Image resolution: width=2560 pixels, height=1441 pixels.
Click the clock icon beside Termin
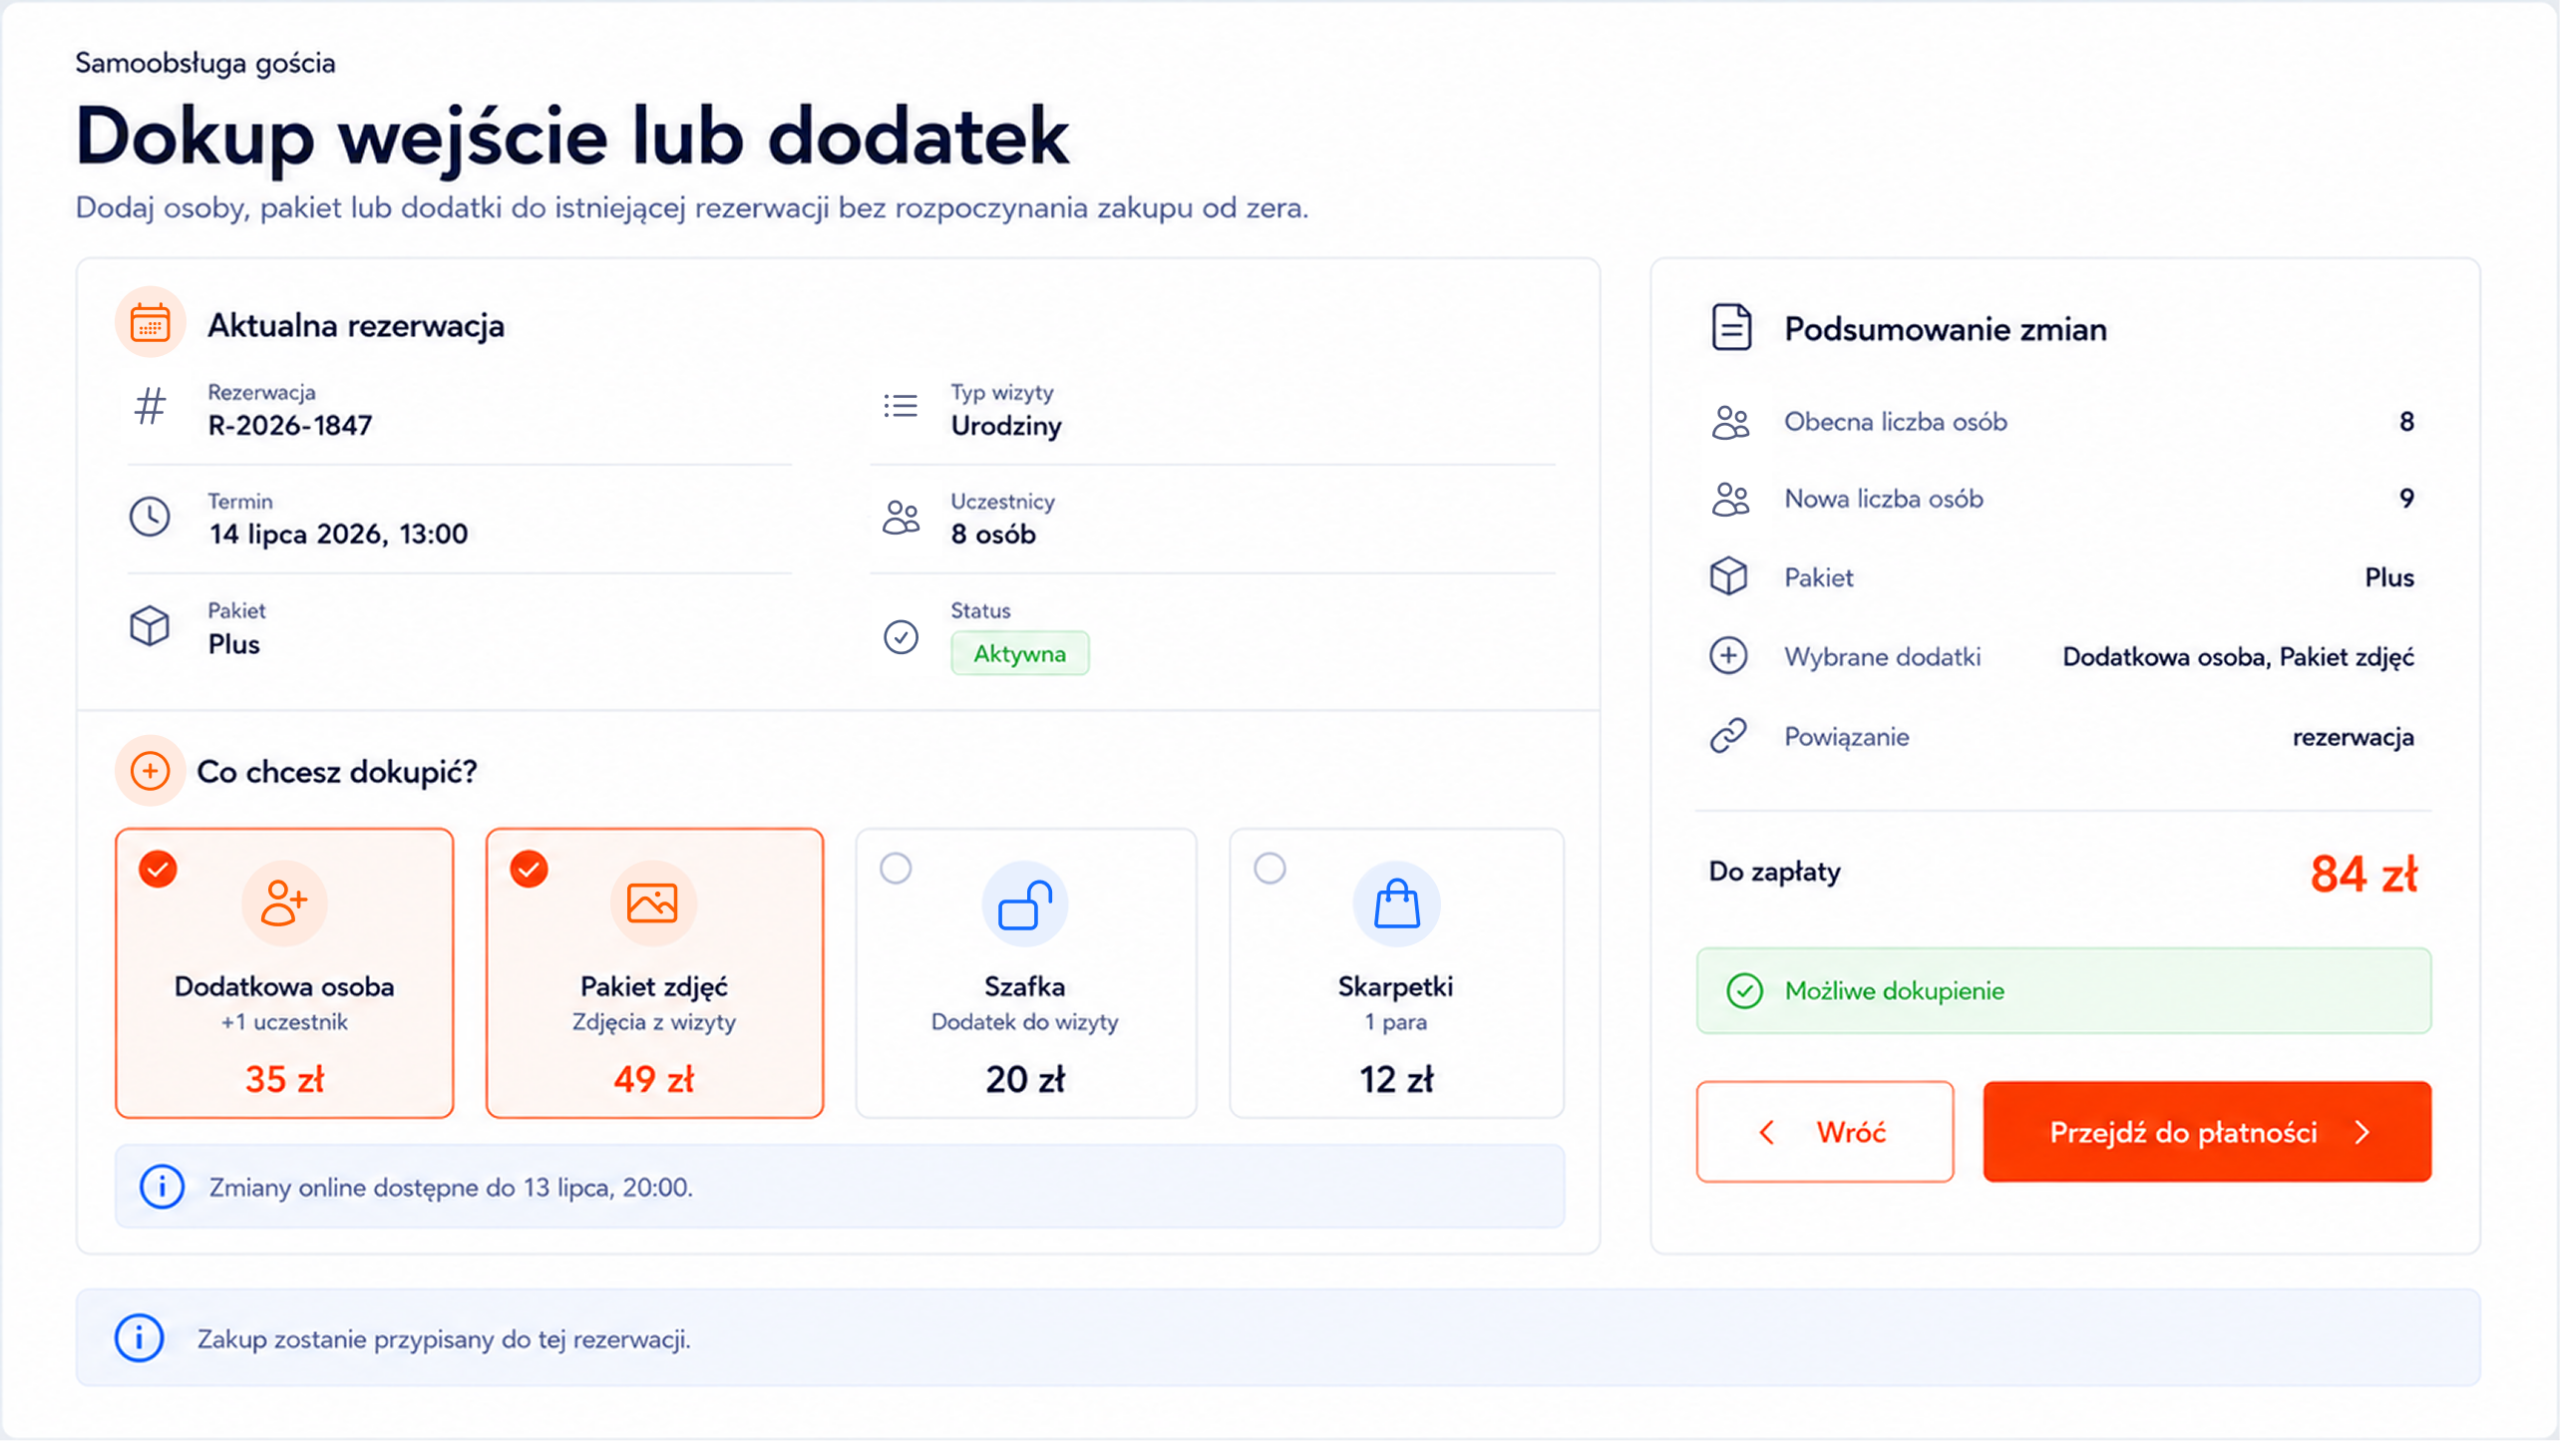tap(150, 517)
